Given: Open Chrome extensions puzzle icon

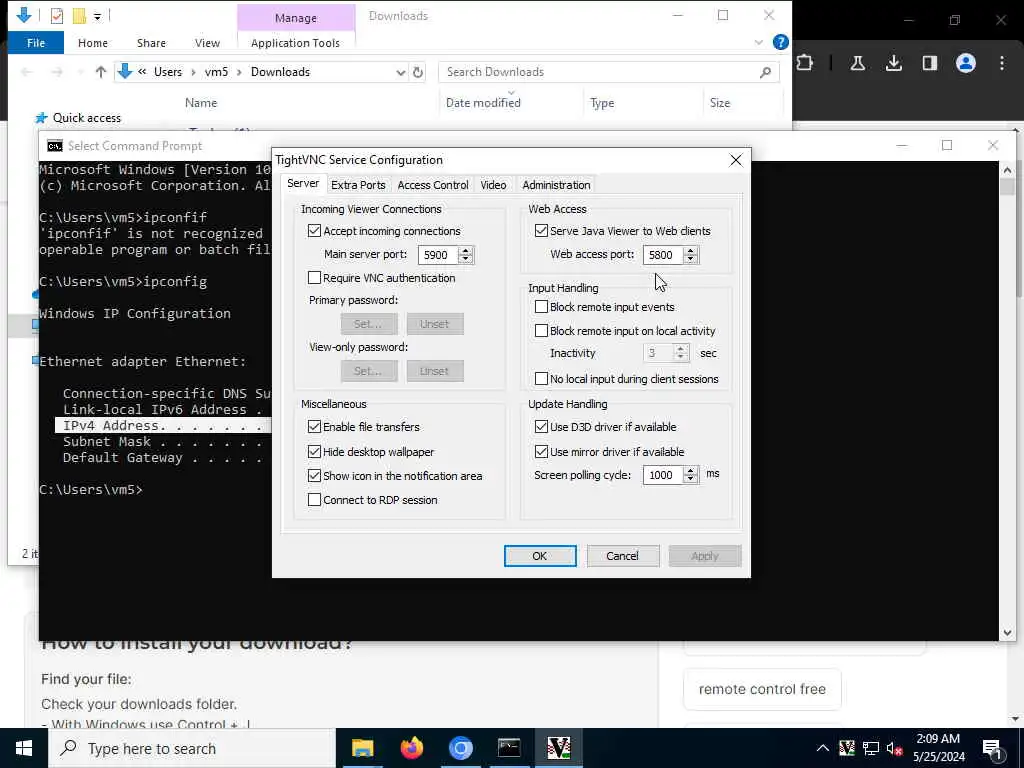Looking at the screenshot, I should (x=805, y=63).
